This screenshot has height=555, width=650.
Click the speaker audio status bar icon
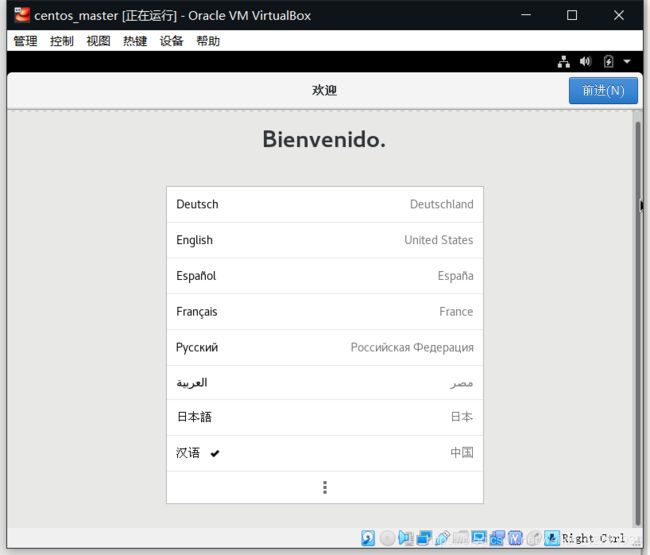tap(405, 538)
